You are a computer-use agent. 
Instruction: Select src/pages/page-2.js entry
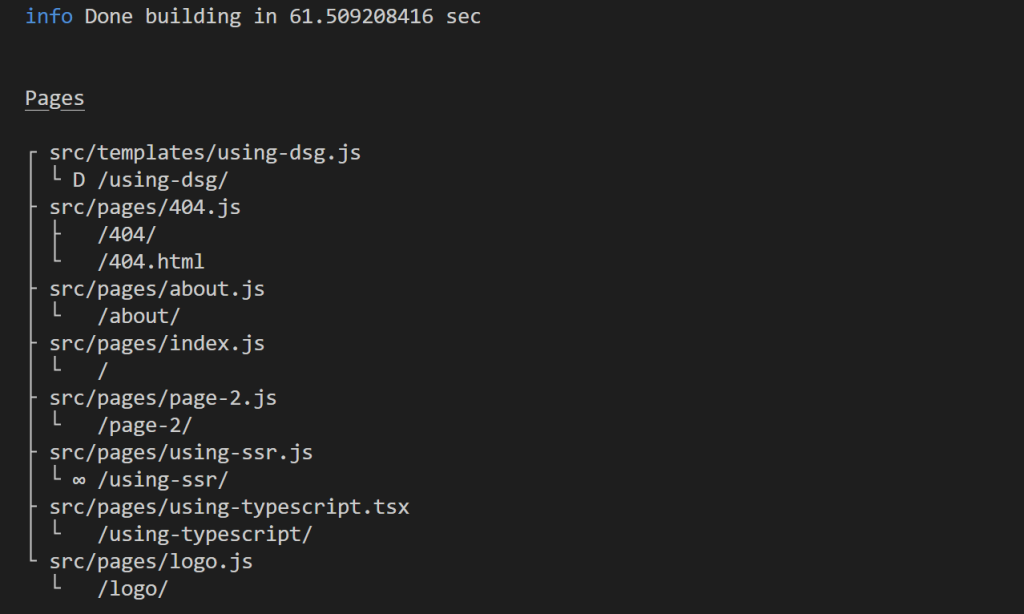pyautogui.click(x=163, y=398)
